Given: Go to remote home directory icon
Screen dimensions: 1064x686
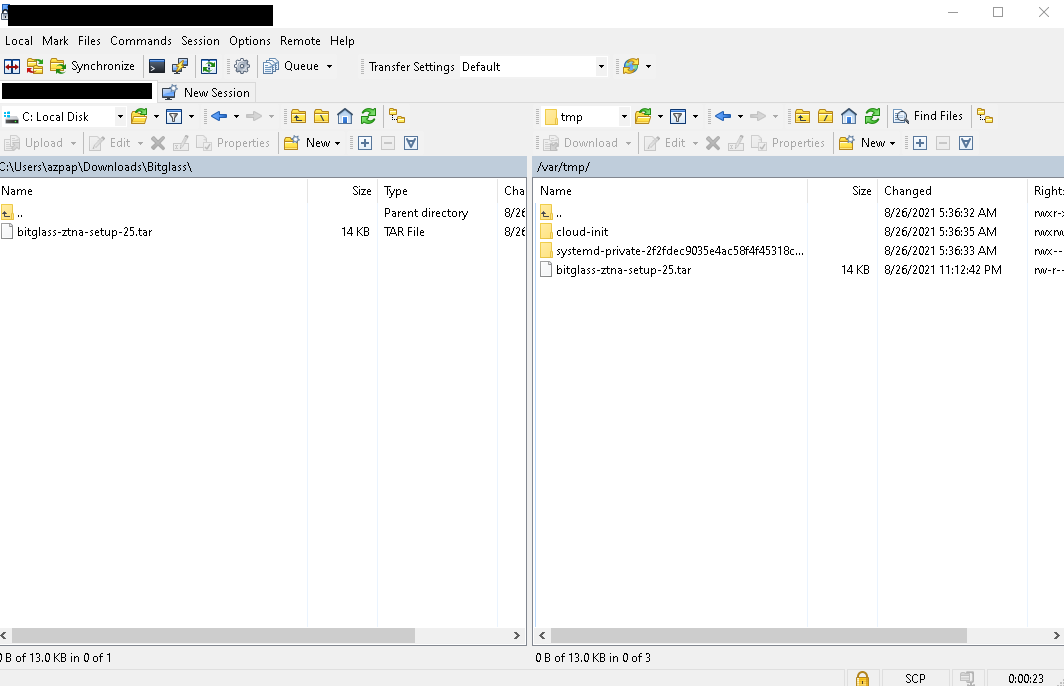Looking at the screenshot, I should coord(849,117).
